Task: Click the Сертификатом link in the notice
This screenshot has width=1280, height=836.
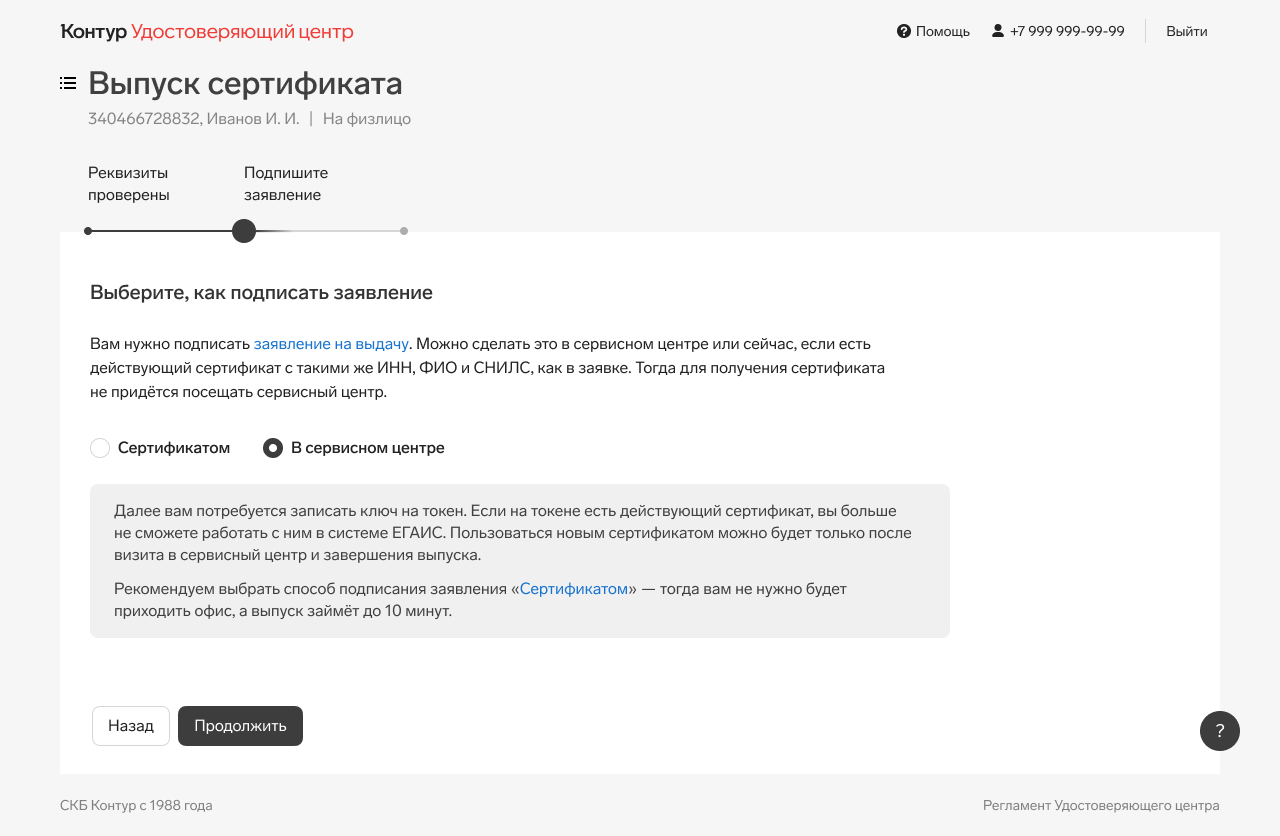Action: (574, 589)
